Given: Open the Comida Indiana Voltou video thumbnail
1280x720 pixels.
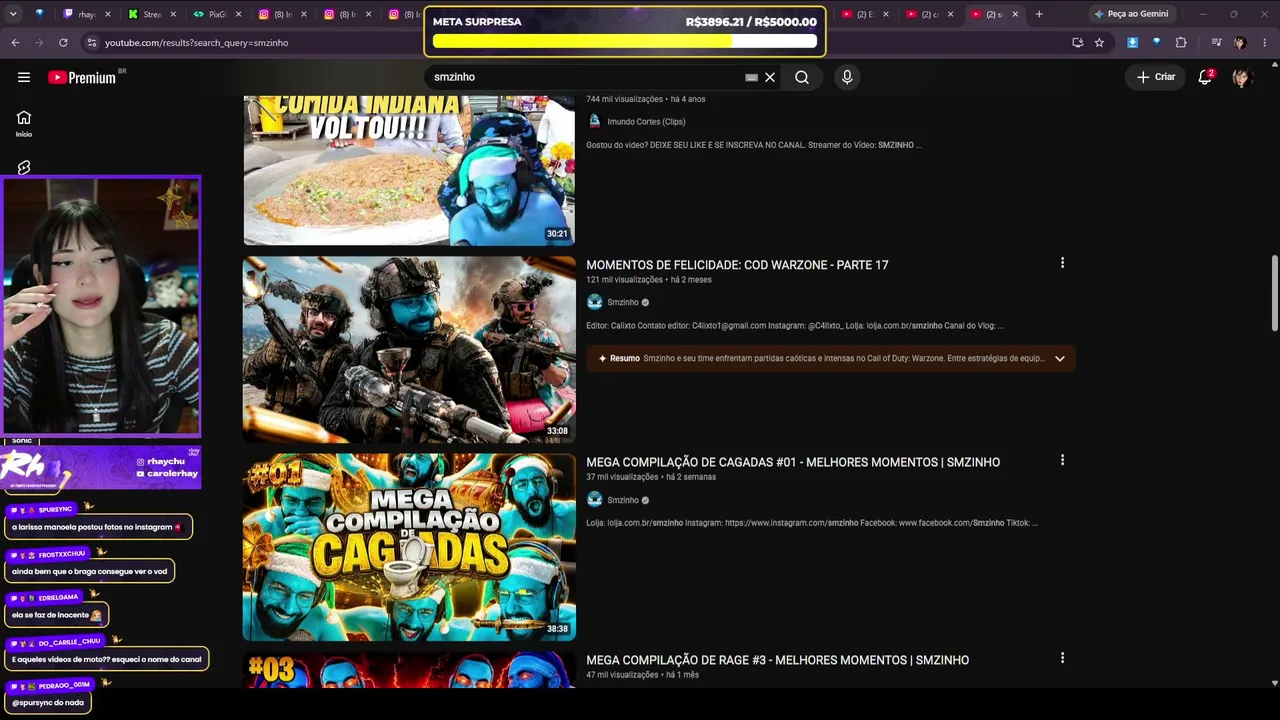Looking at the screenshot, I should [x=409, y=170].
